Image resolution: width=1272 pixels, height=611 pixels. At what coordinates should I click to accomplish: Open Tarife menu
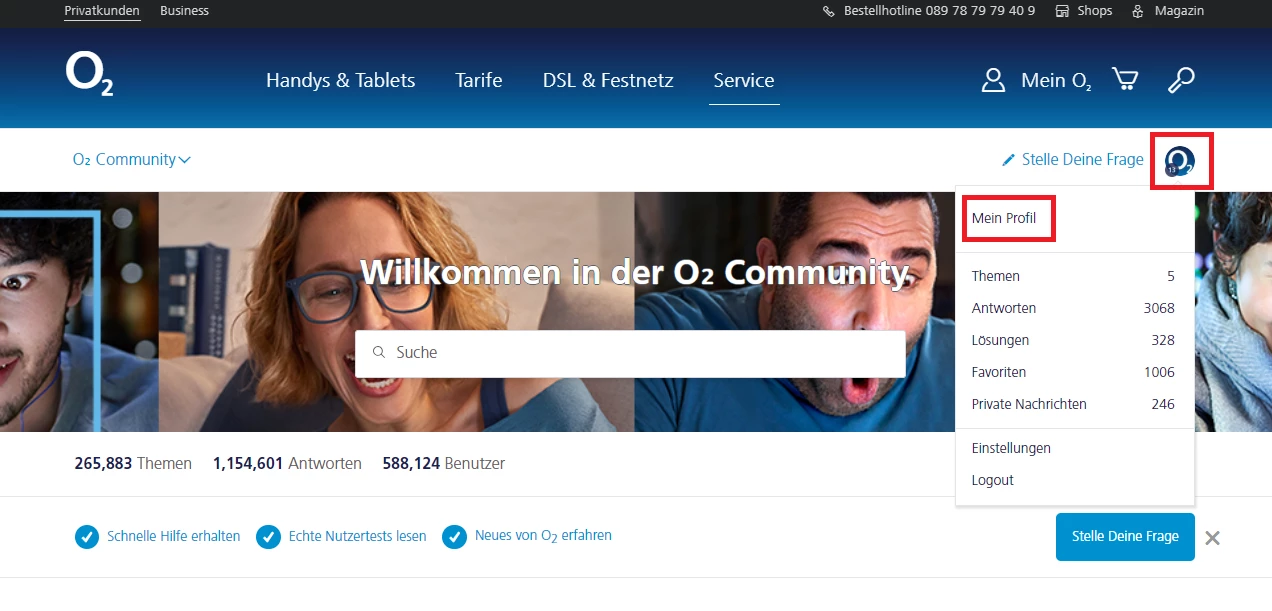(x=479, y=80)
